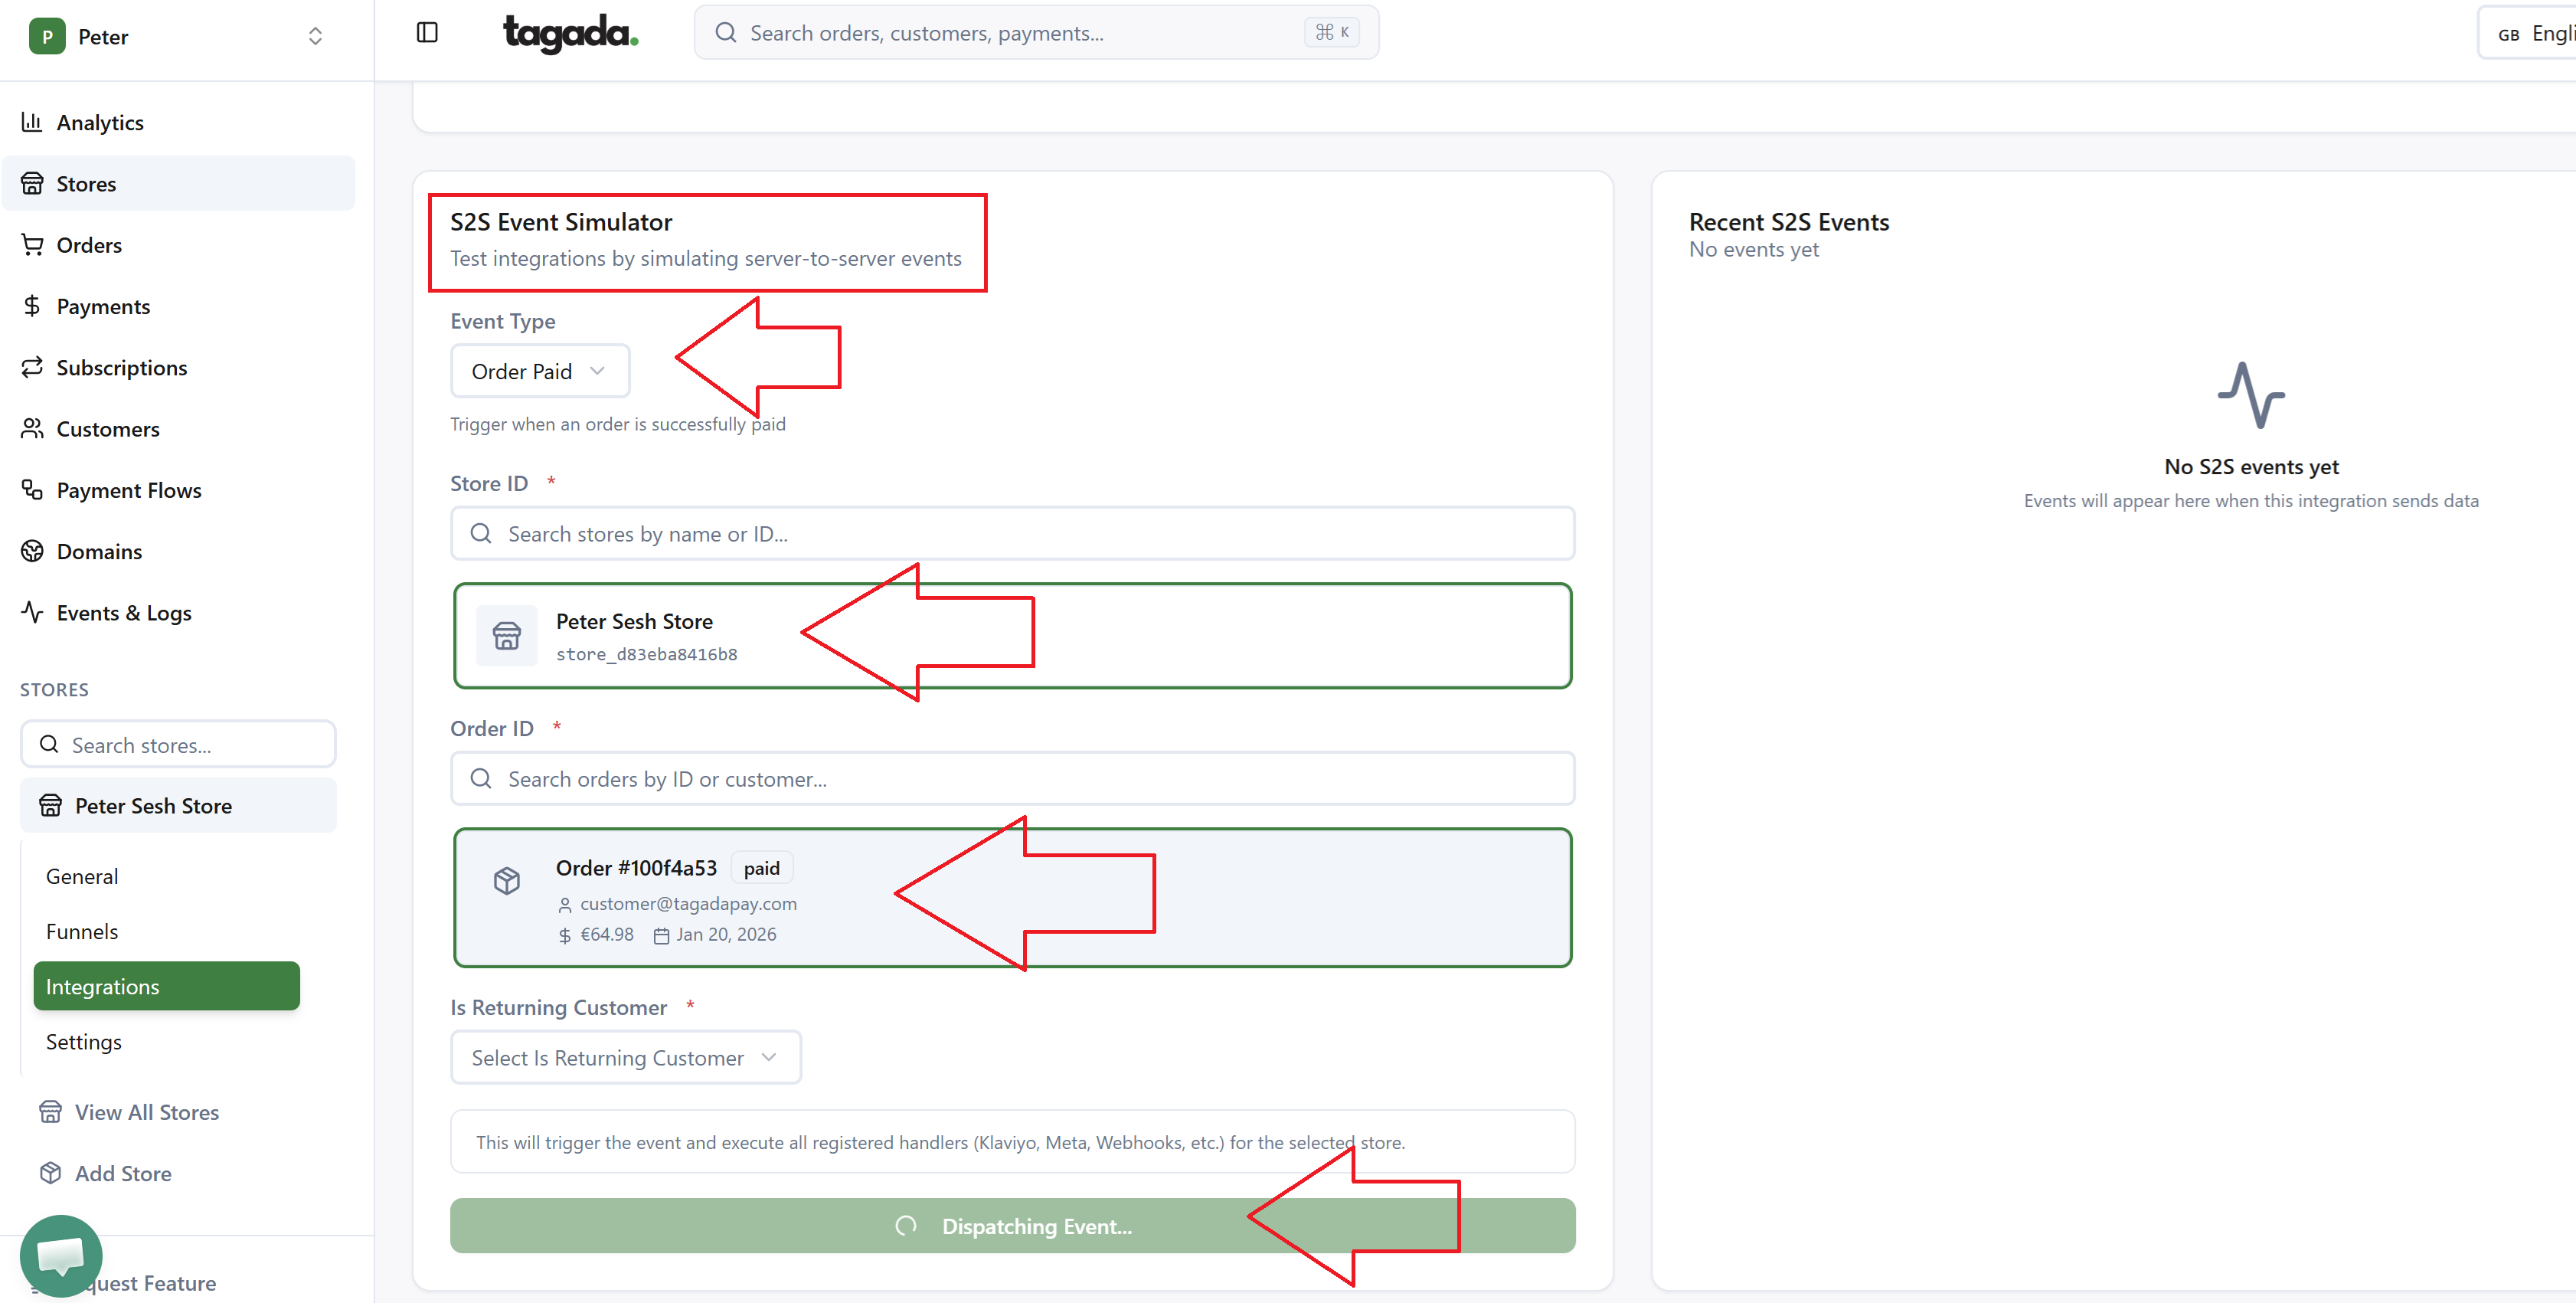2576x1303 pixels.
Task: Click the Payments dollar icon
Action: 32,306
